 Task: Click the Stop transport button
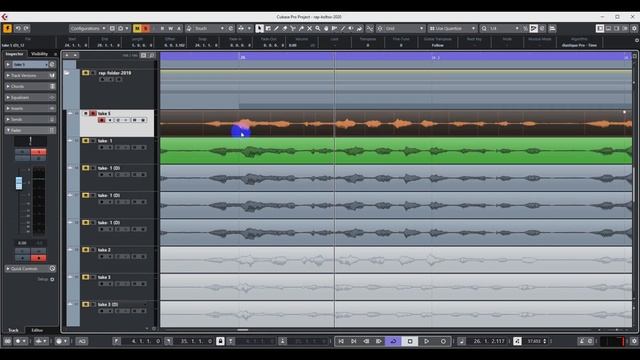(410, 341)
